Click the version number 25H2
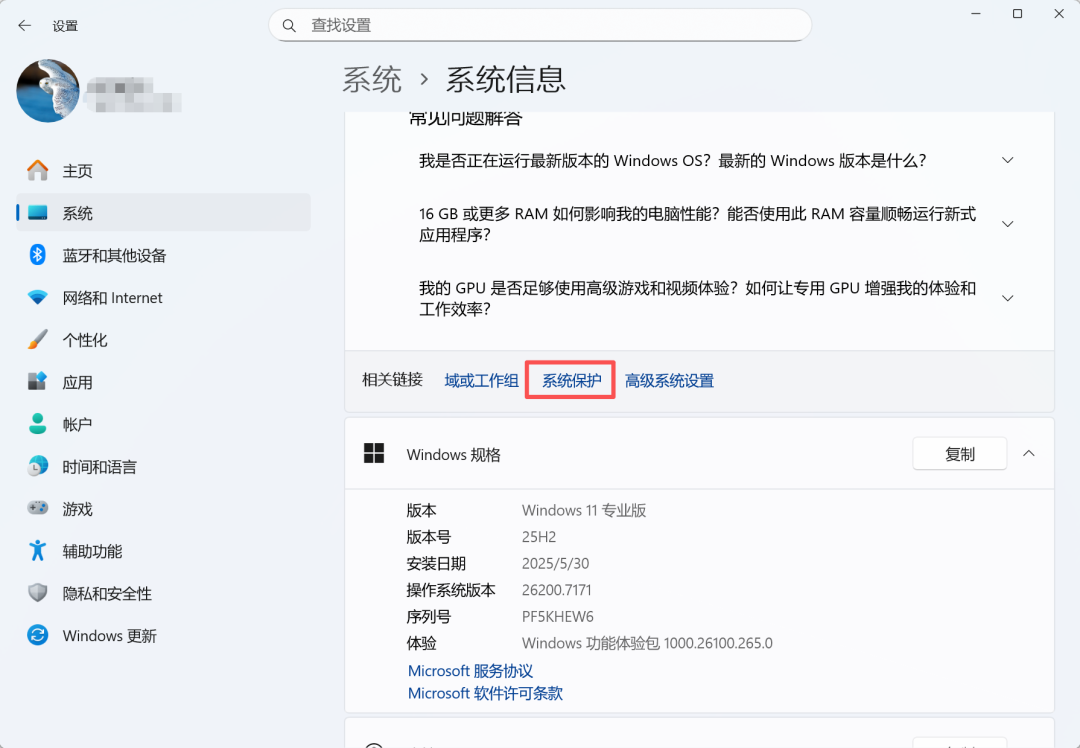The height and width of the screenshot is (748, 1080). [539, 537]
